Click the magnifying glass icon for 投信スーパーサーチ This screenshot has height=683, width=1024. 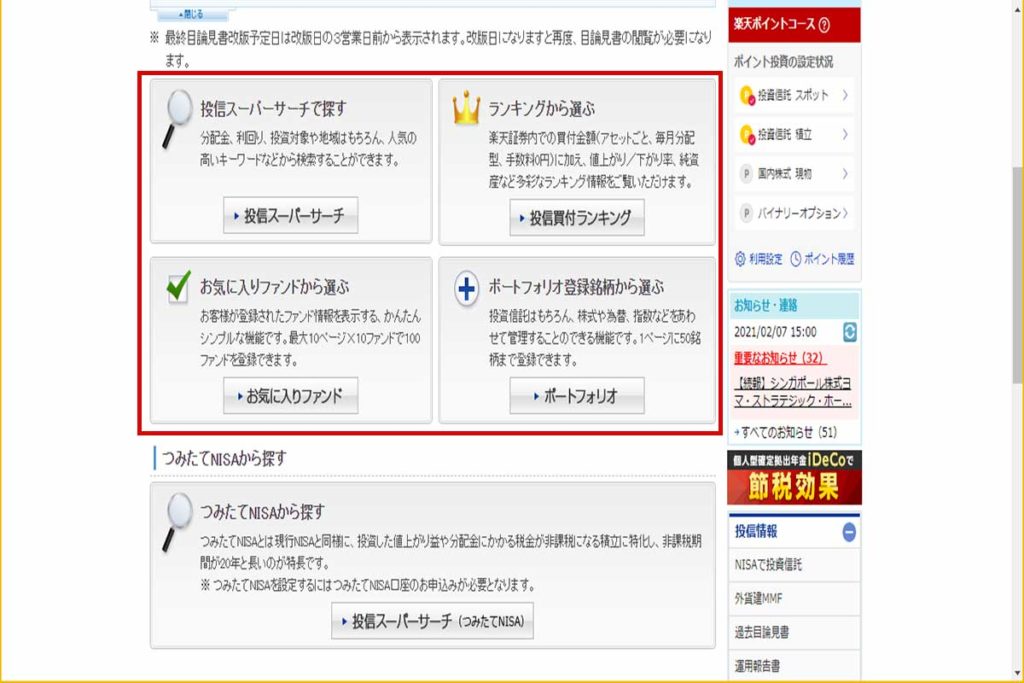pyautogui.click(x=181, y=106)
